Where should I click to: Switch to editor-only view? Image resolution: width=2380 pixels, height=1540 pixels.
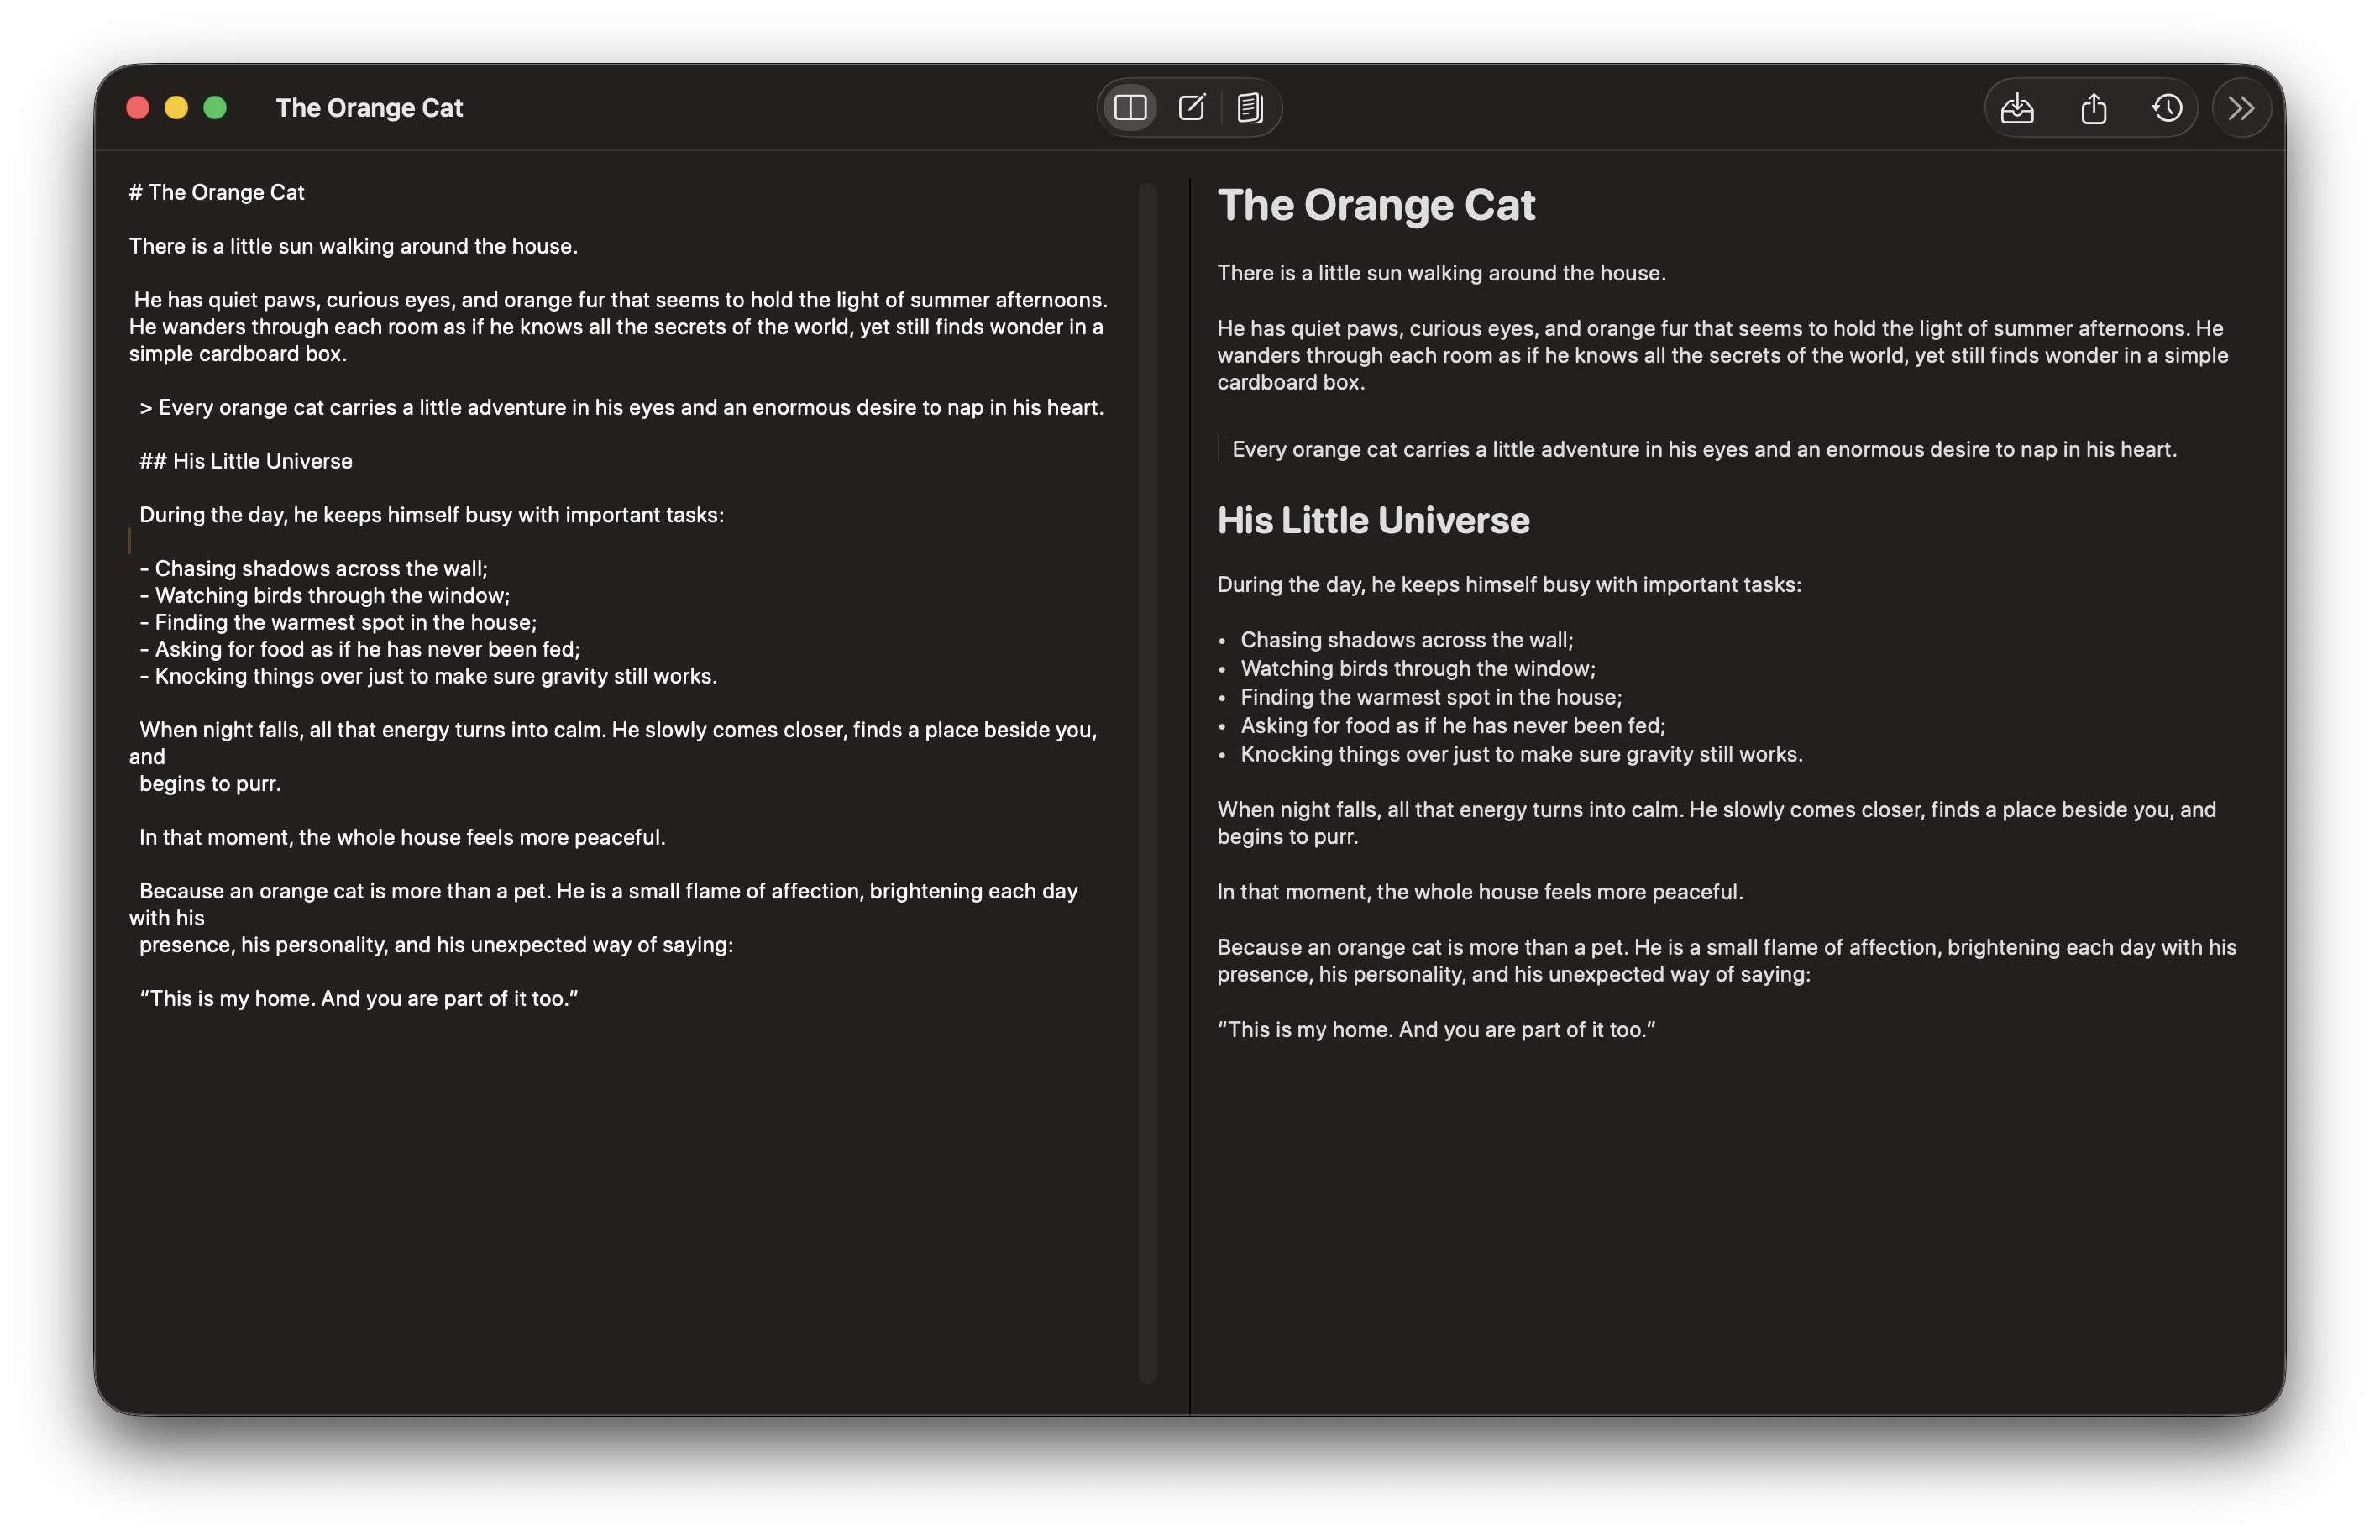[x=1191, y=107]
